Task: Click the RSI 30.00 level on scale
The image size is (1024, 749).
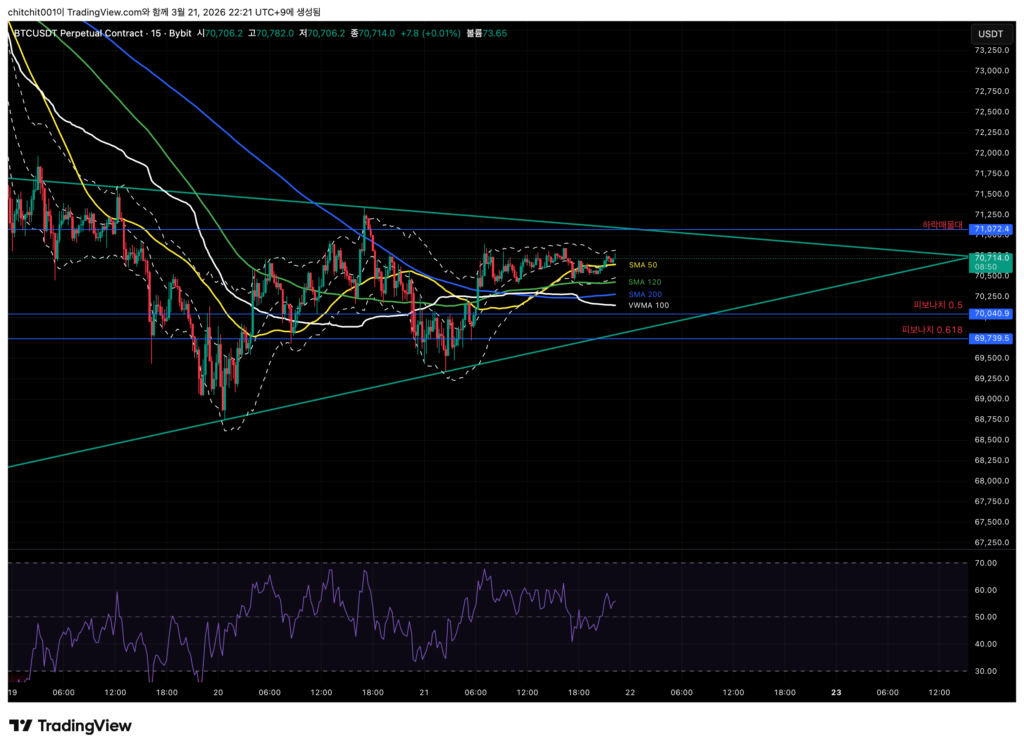Action: tap(987, 671)
